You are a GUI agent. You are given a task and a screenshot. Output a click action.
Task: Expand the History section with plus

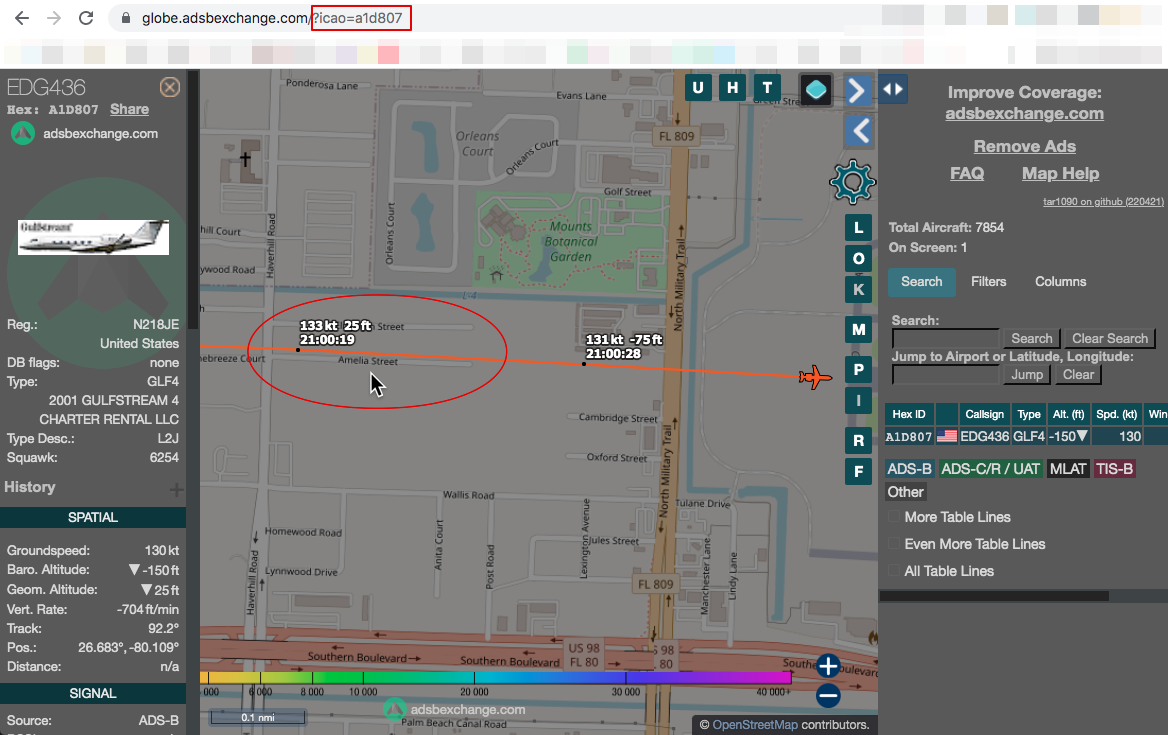(x=176, y=490)
